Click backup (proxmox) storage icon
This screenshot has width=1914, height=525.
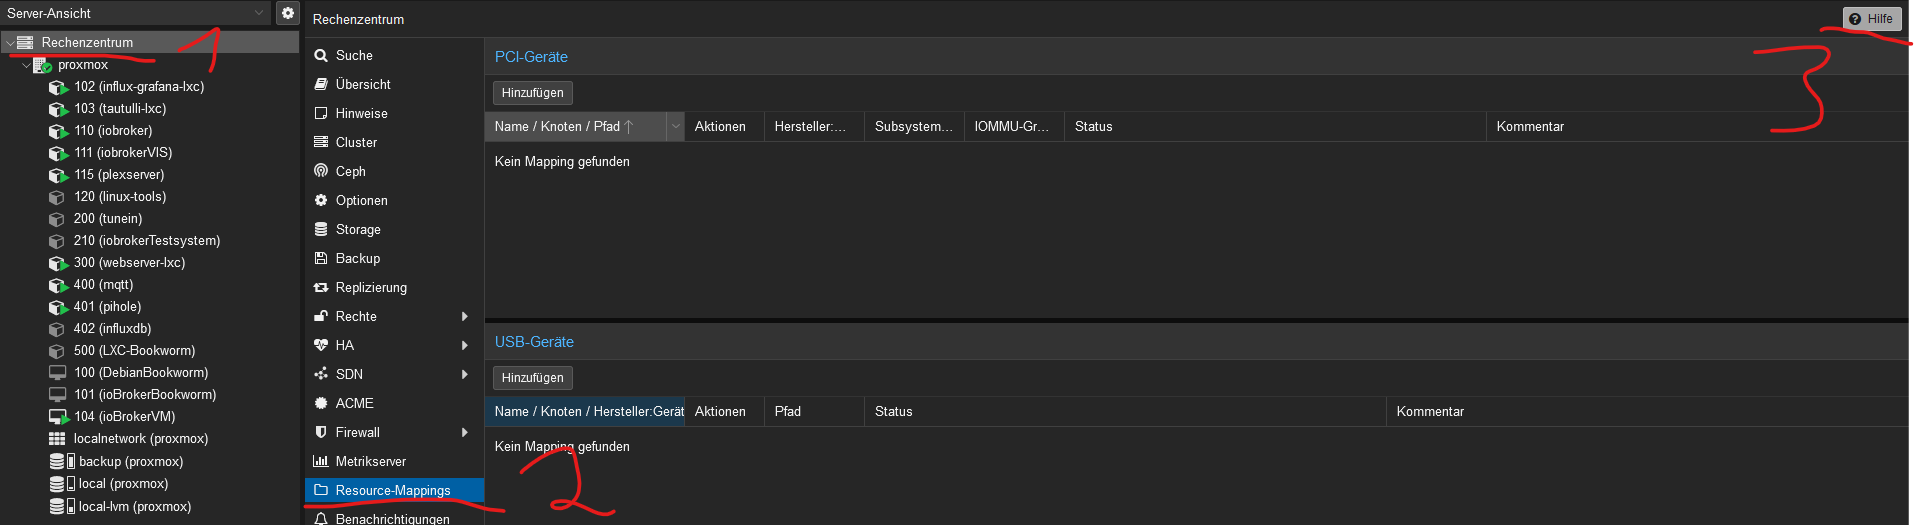[x=62, y=461]
